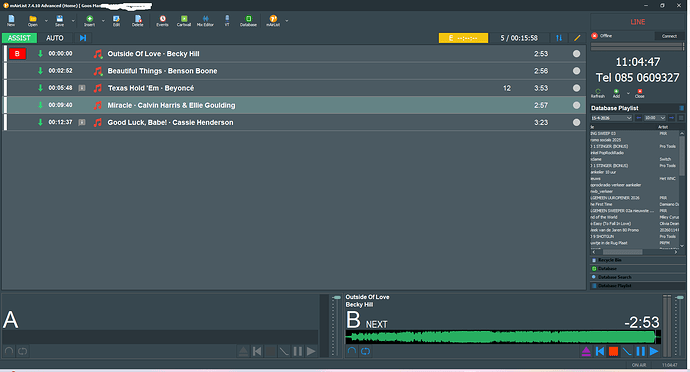
Task: Open the Recycle Bin browser tab
Action: coord(638,260)
